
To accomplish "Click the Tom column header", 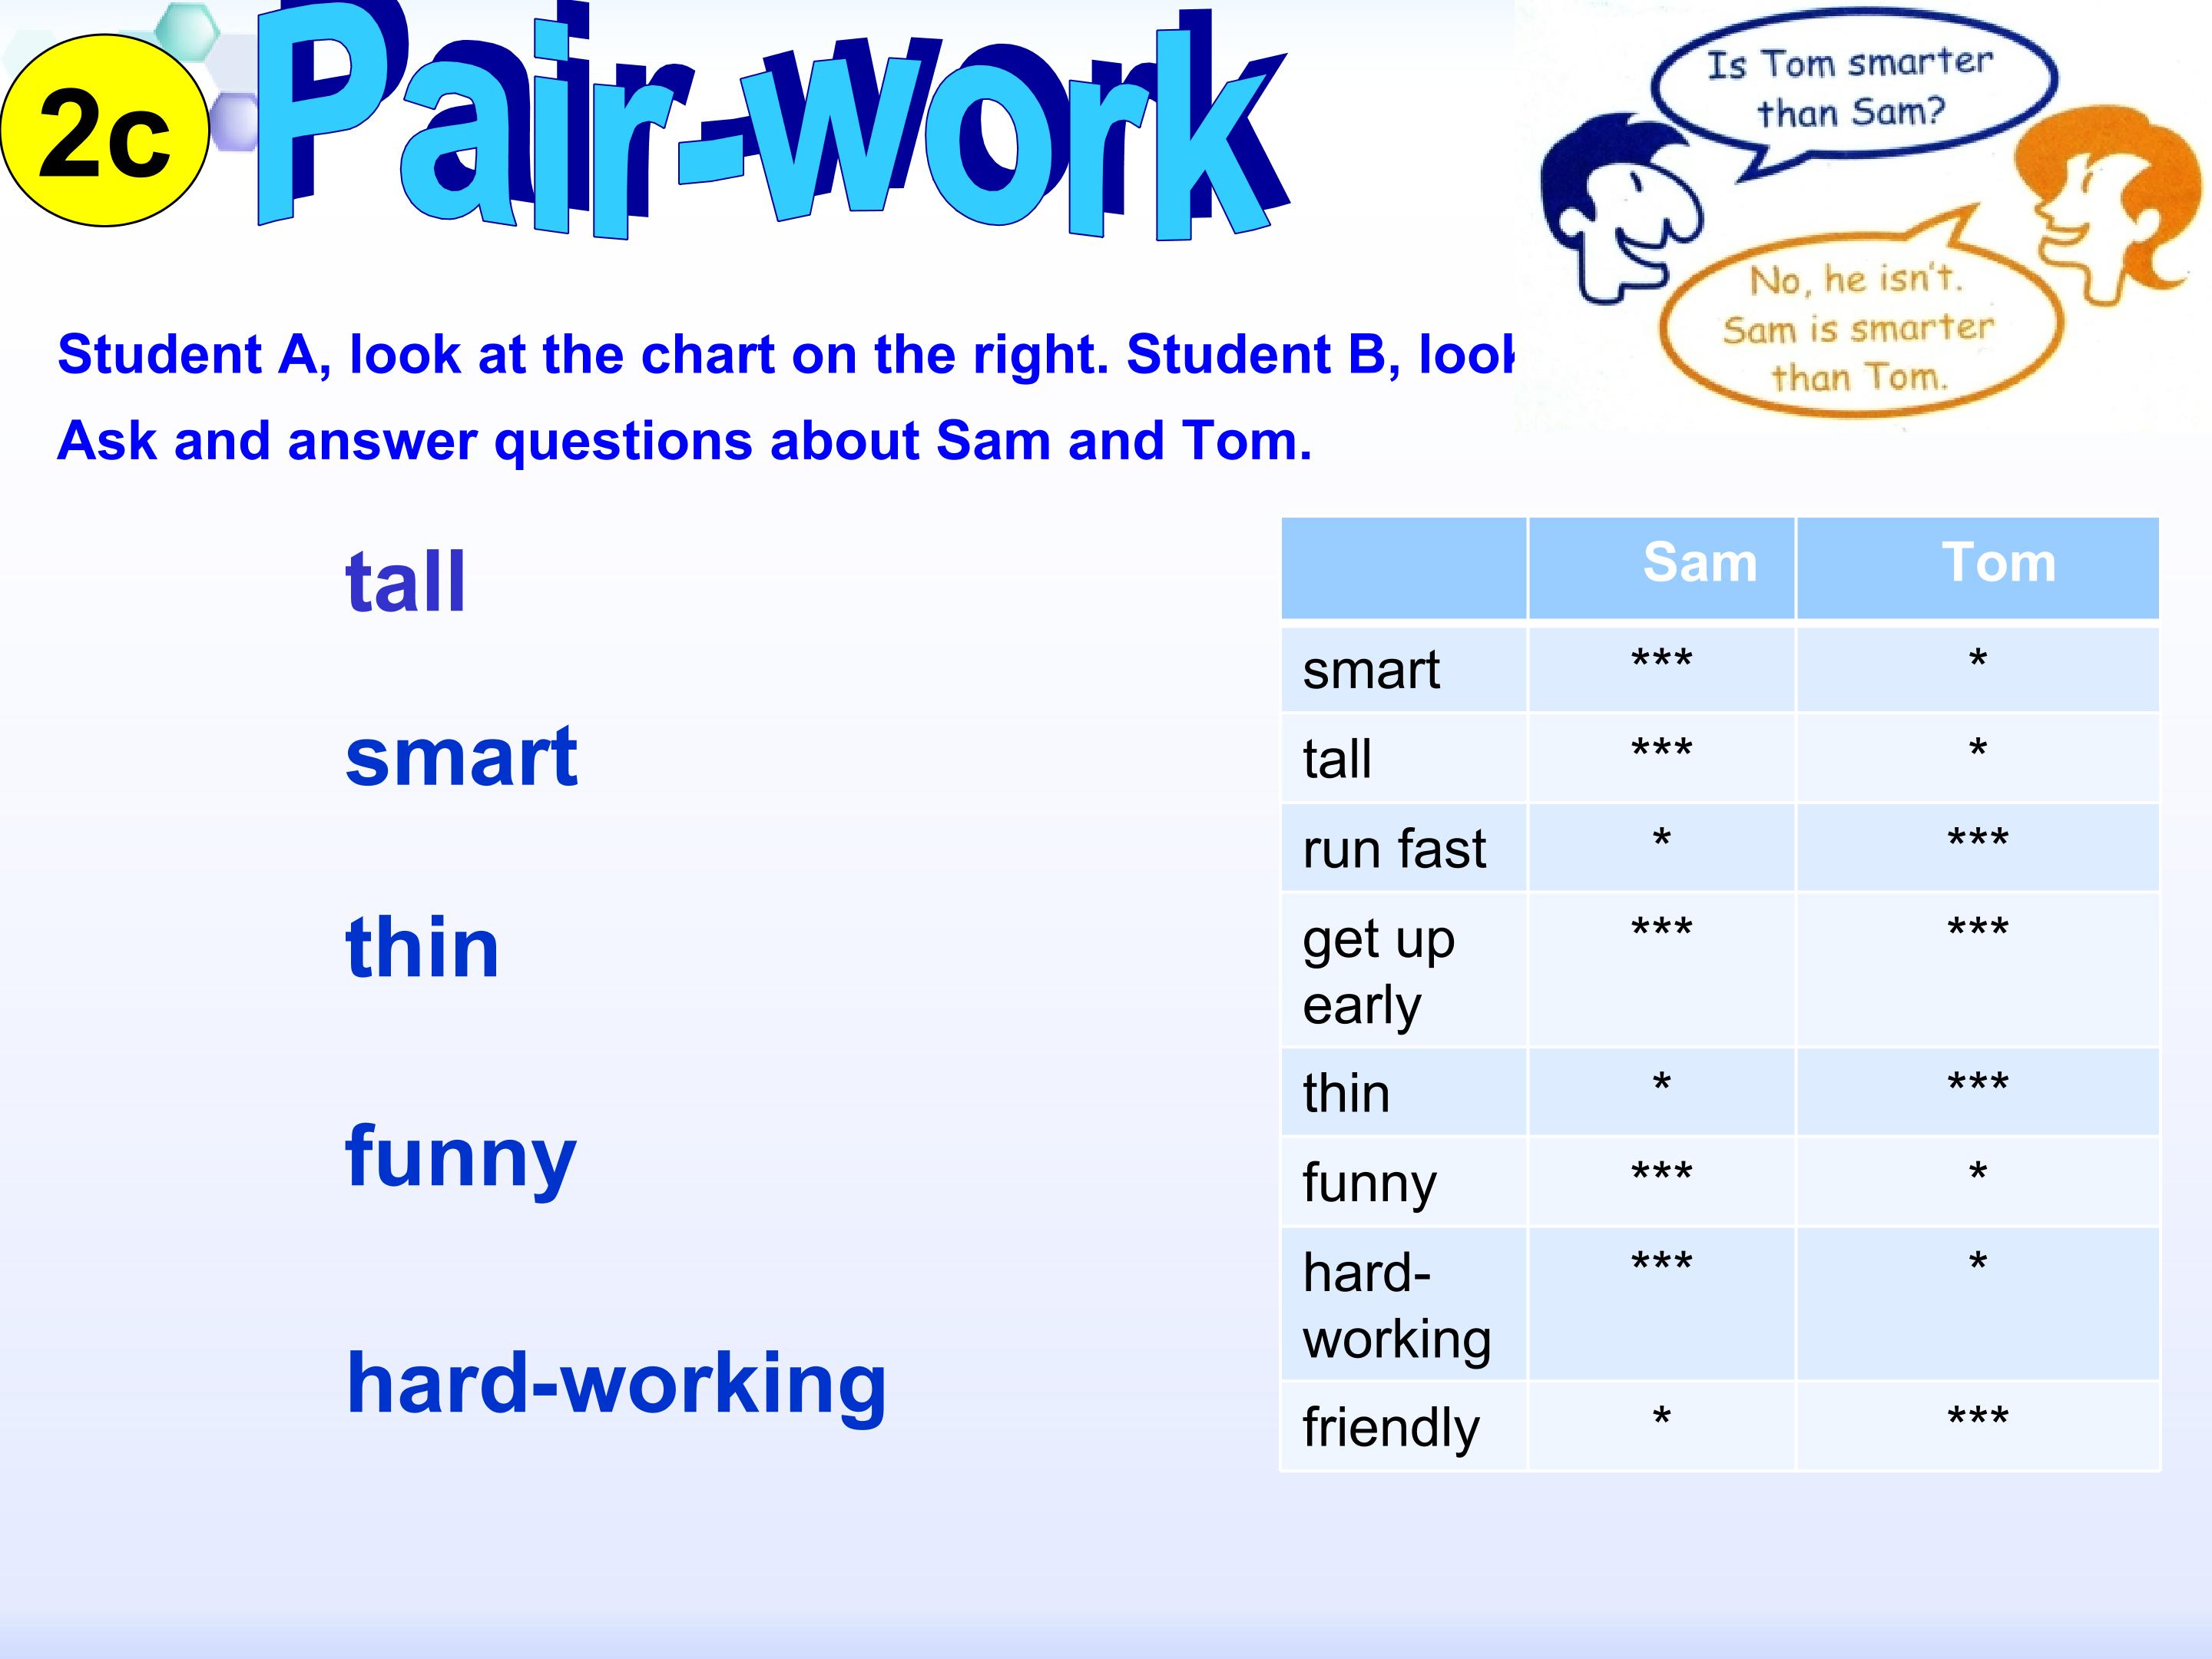I will coord(1998,563).
